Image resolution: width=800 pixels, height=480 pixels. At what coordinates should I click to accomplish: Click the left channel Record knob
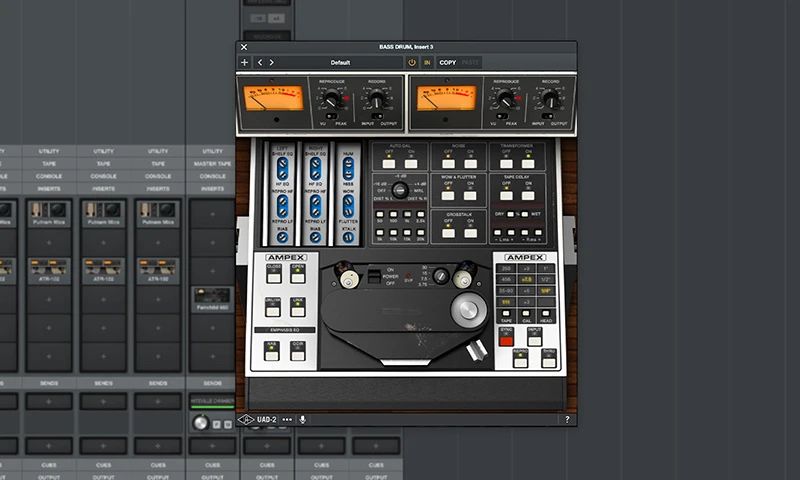377,99
